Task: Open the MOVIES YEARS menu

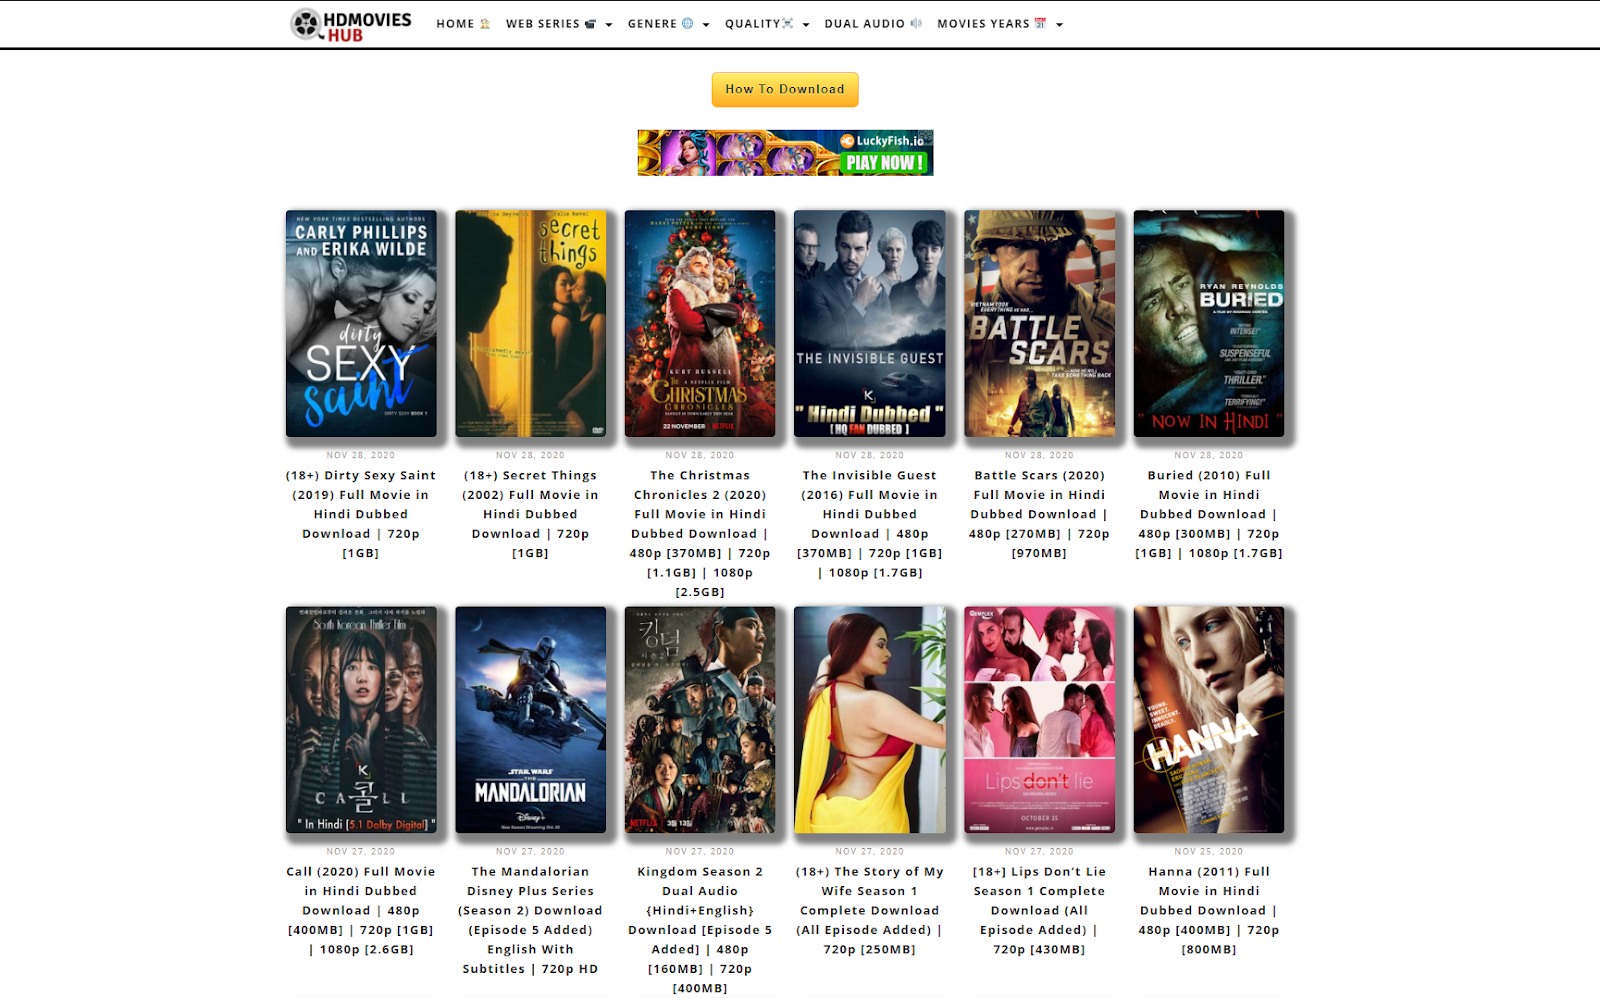Action: coord(991,24)
